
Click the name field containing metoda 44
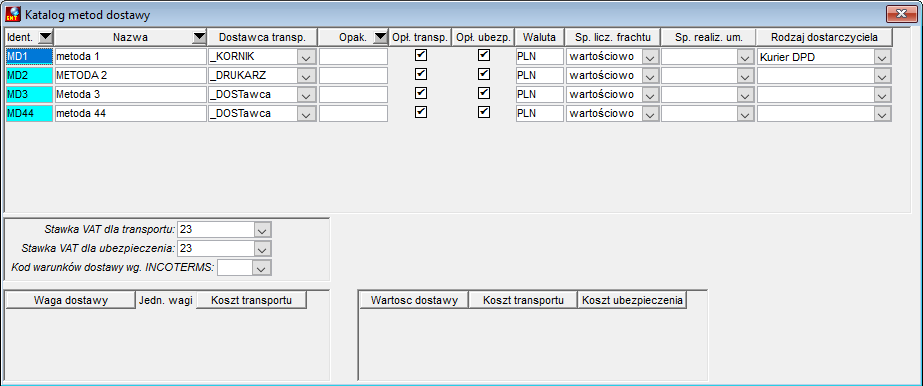[x=130, y=113]
